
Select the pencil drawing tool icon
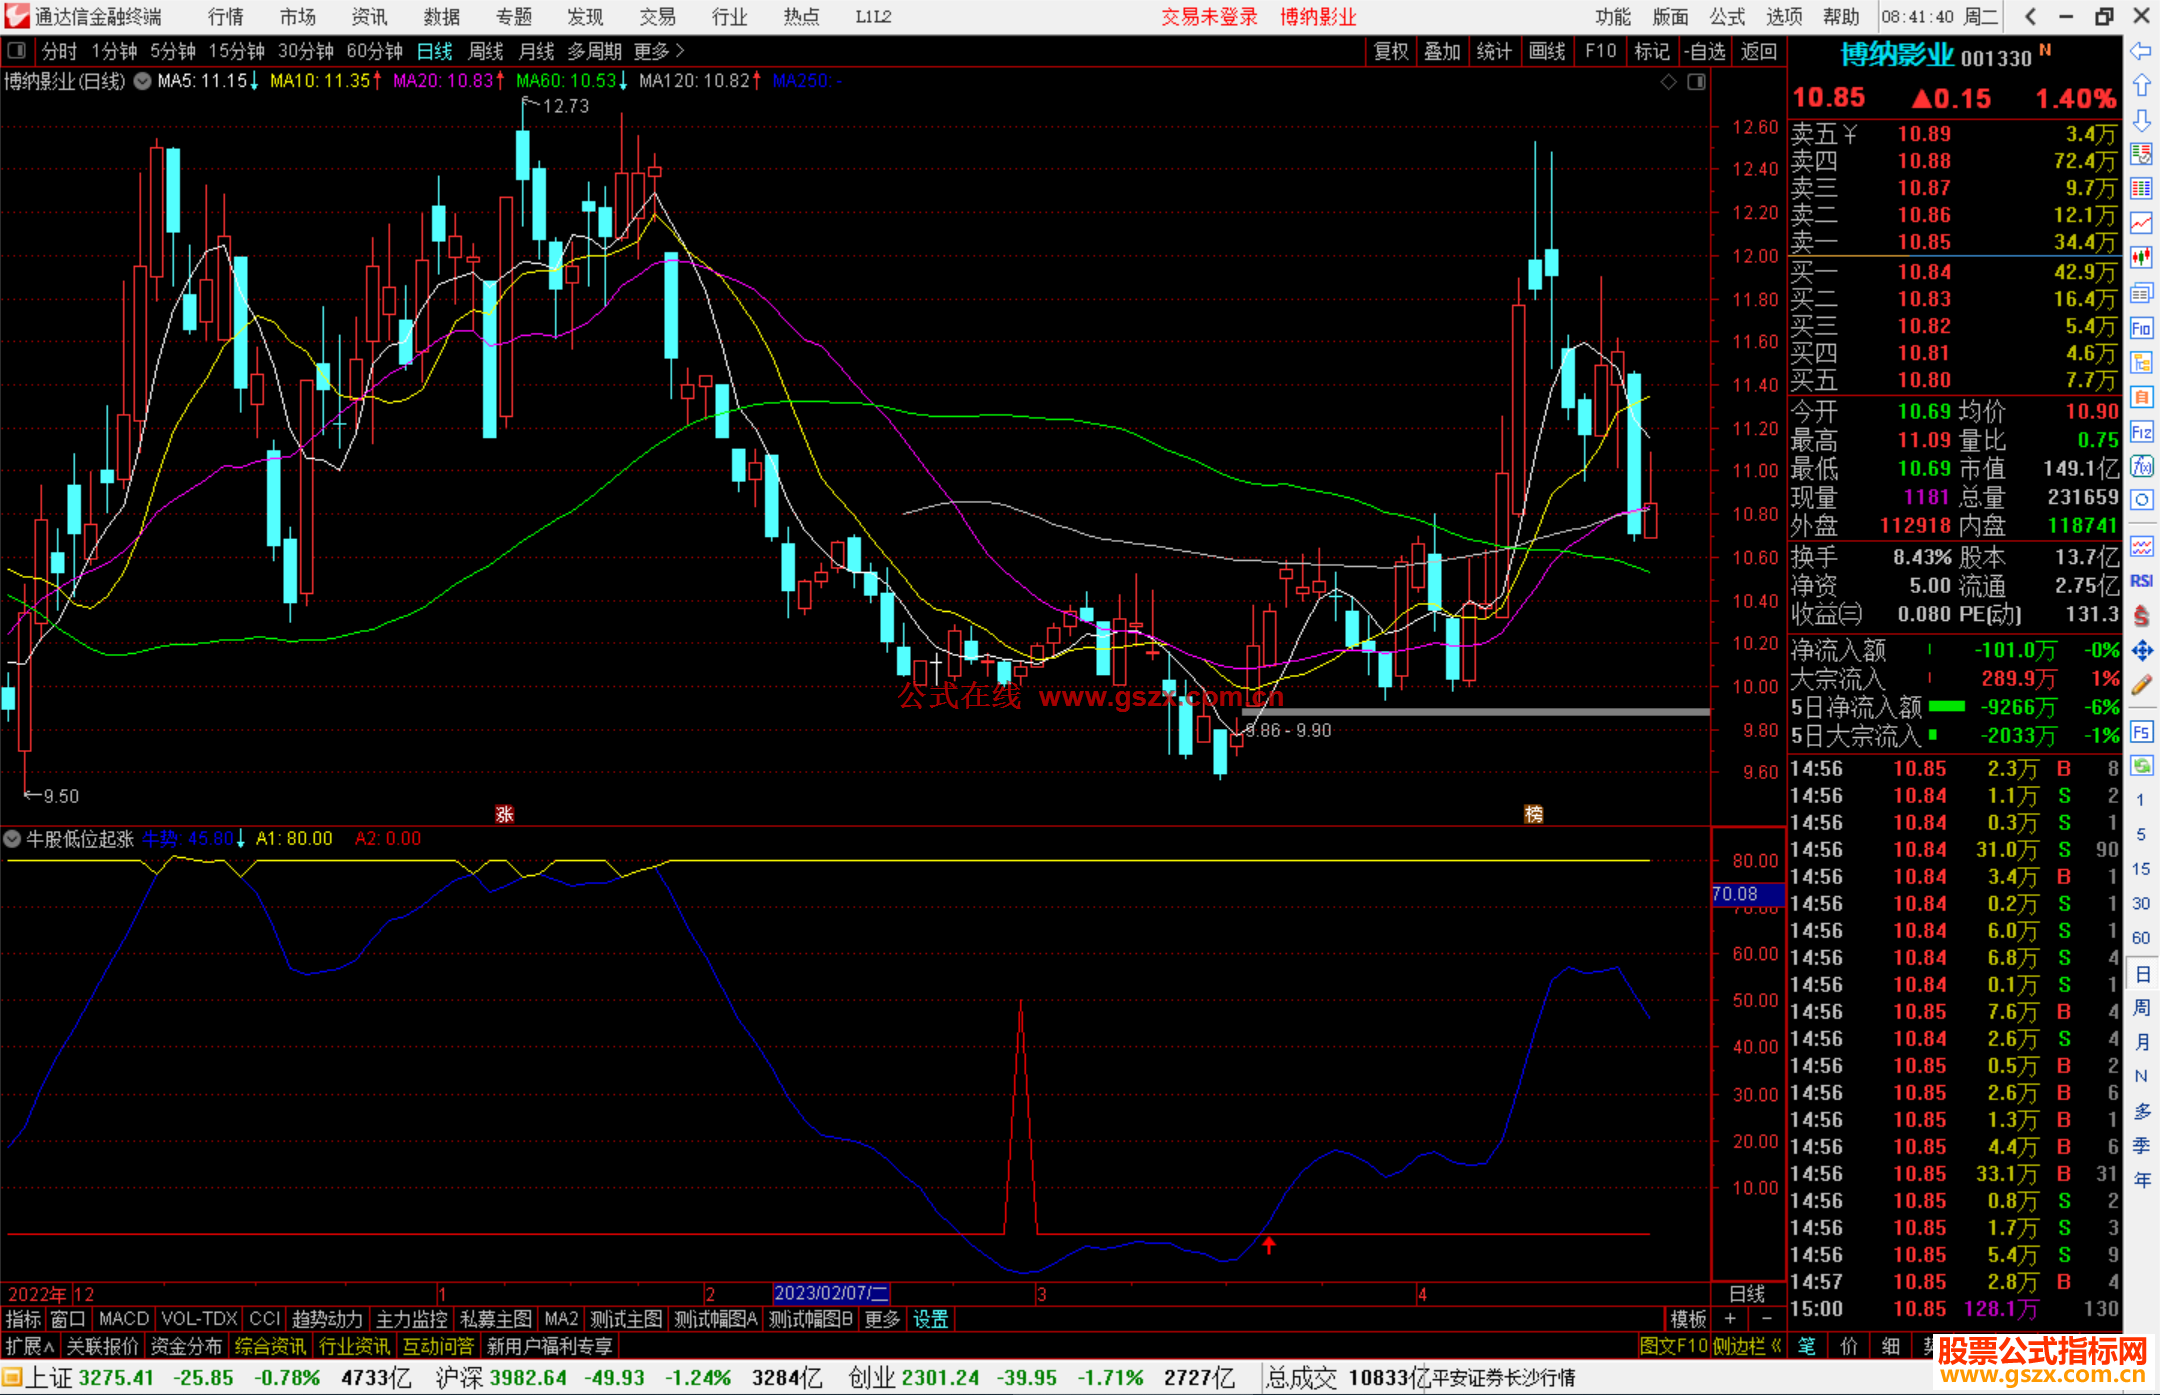[2141, 685]
